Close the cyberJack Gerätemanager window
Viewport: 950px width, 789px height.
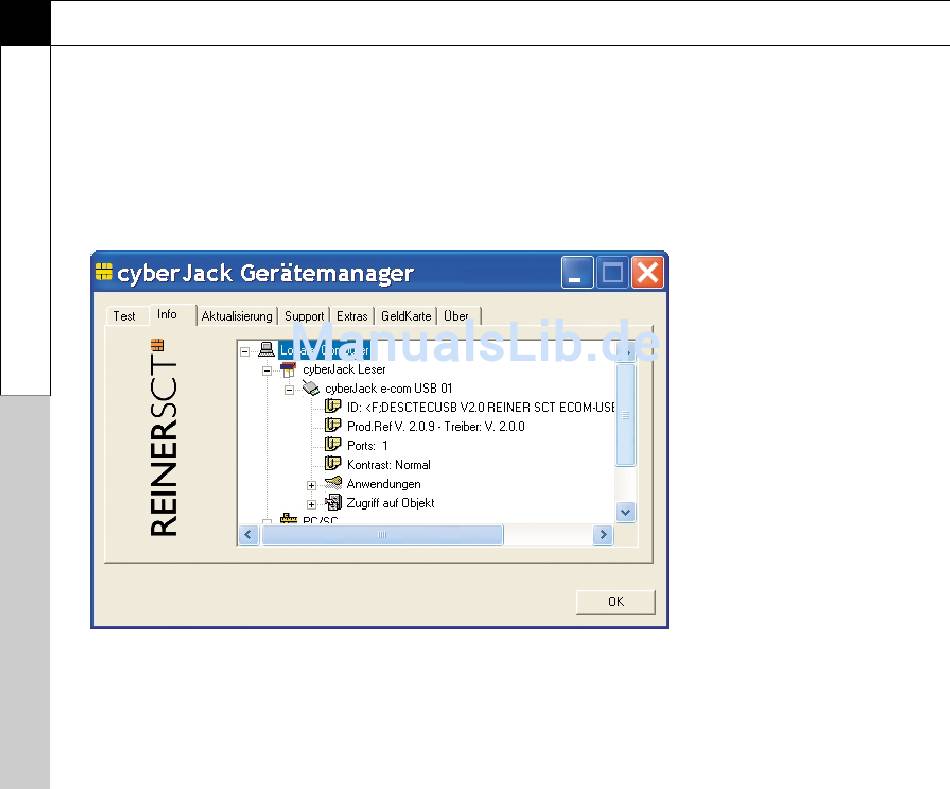[647, 273]
